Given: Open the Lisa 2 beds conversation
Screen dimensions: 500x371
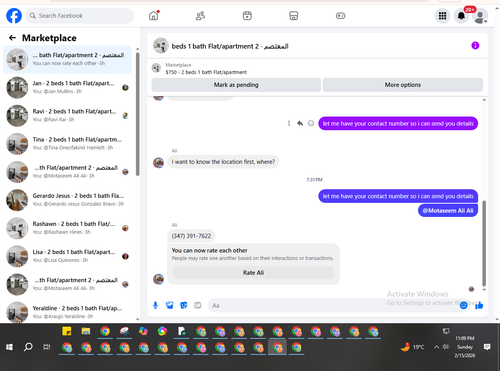Looking at the screenshot, I should (68, 256).
